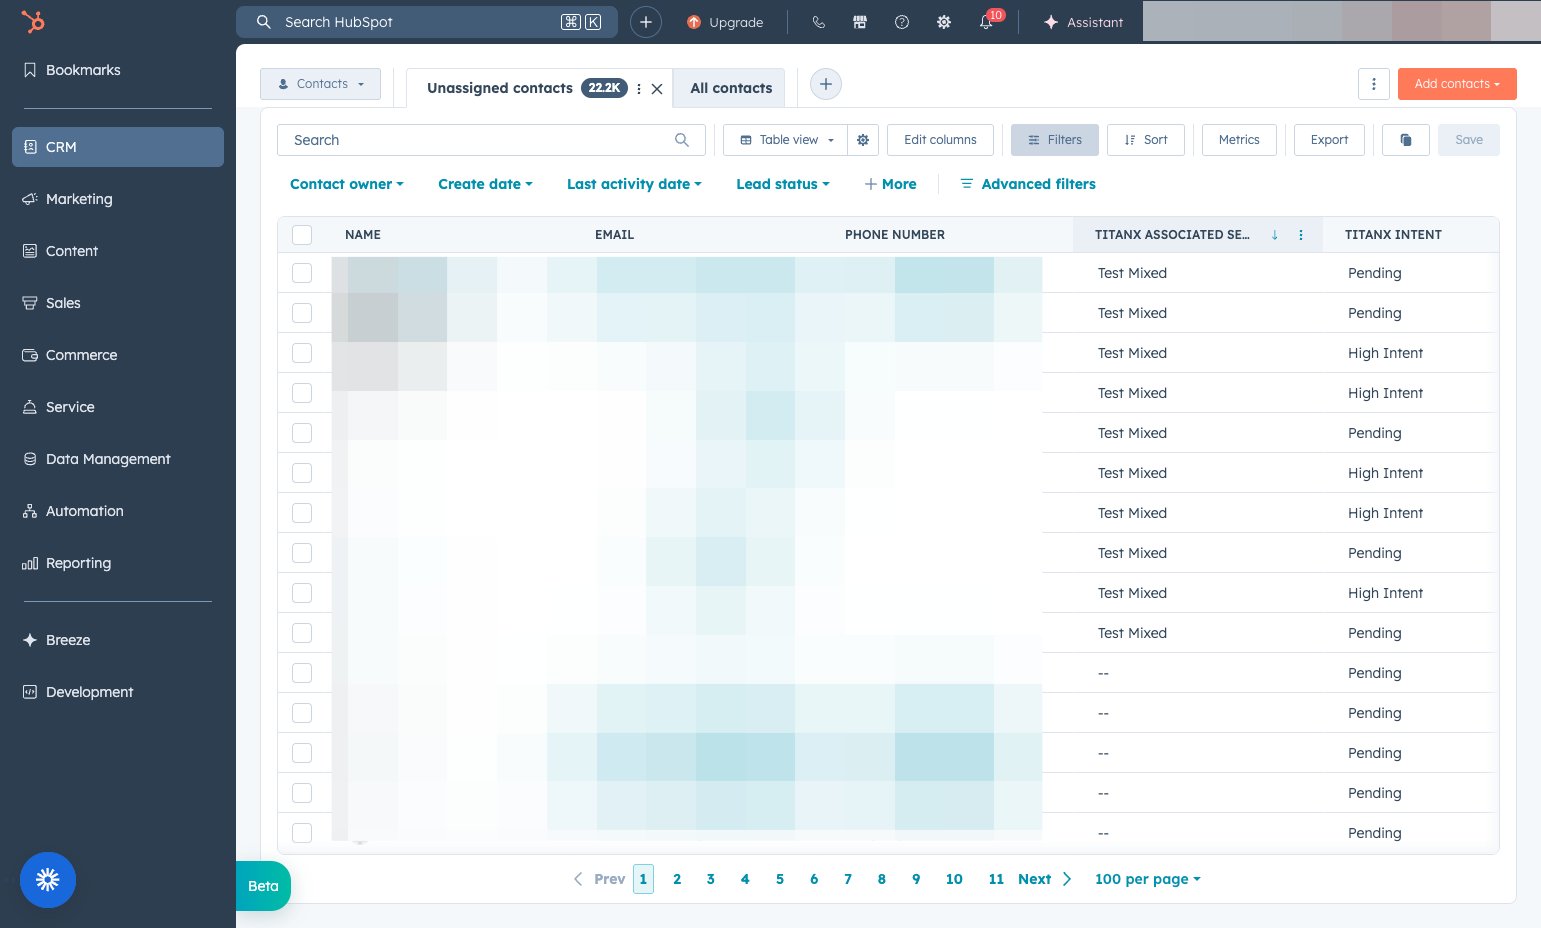Click the HubSpot sprocket logo
1541x928 pixels.
coord(33,21)
